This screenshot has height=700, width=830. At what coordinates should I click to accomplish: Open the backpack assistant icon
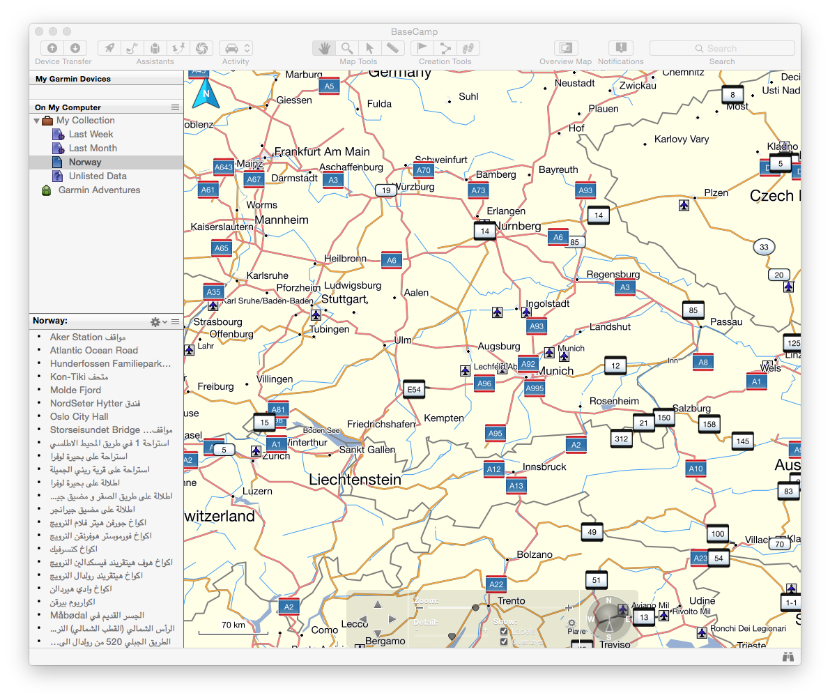click(155, 48)
